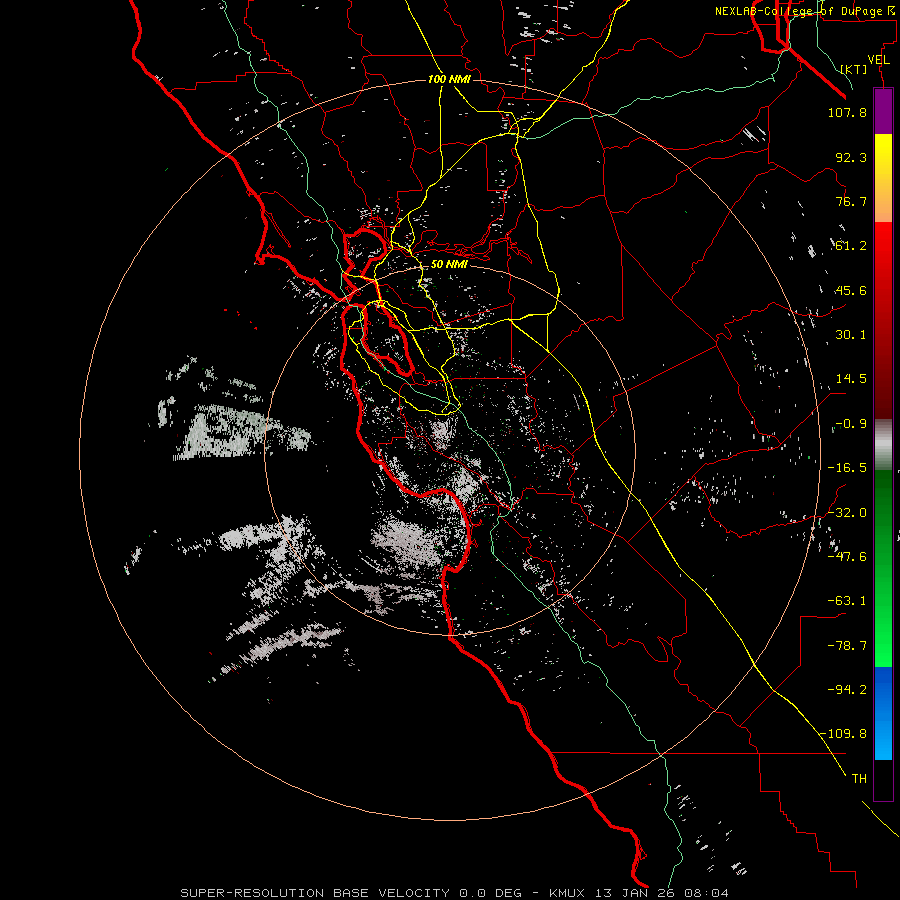
Task: Click the 92.3 velocity scale value
Action: (851, 157)
